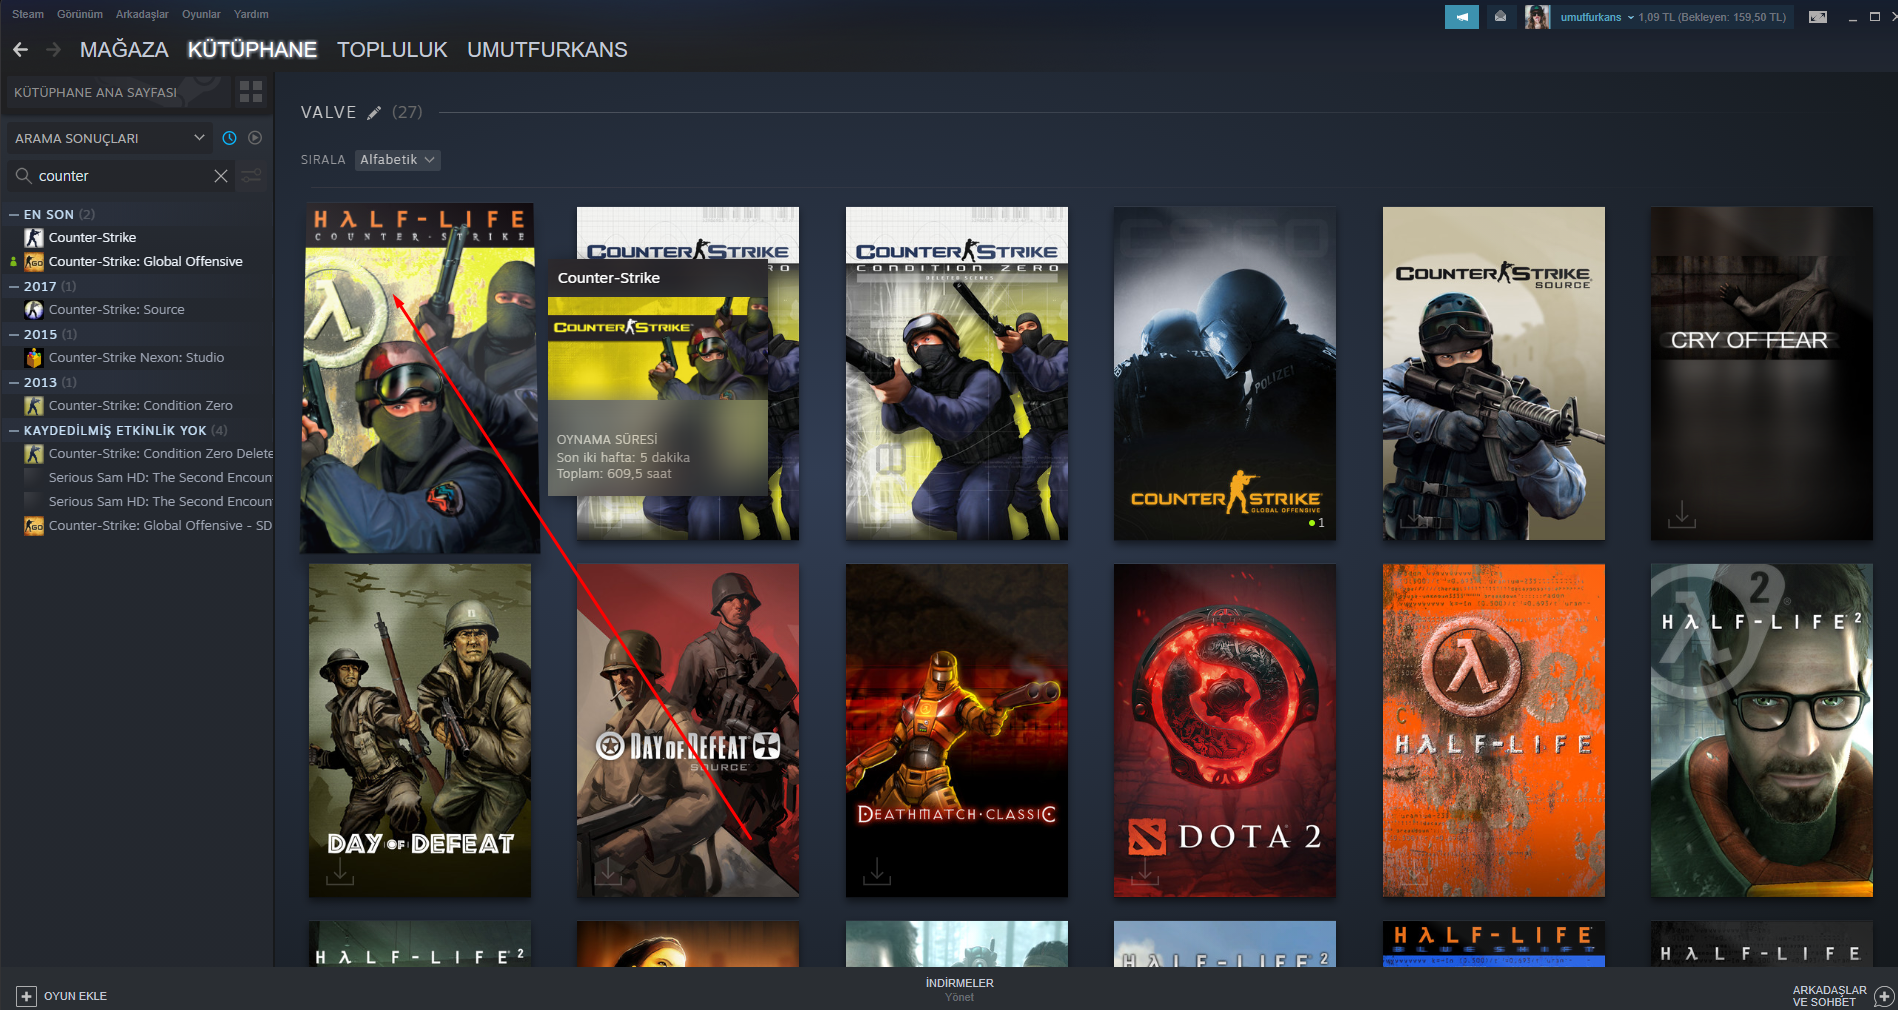
Task: Open Counter-Strike: Source cover
Action: 1494,373
